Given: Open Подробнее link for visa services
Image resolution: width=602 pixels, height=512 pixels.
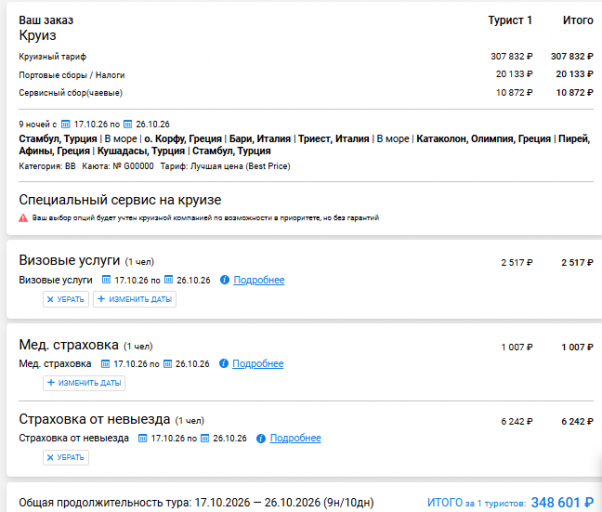Looking at the screenshot, I should pos(259,280).
